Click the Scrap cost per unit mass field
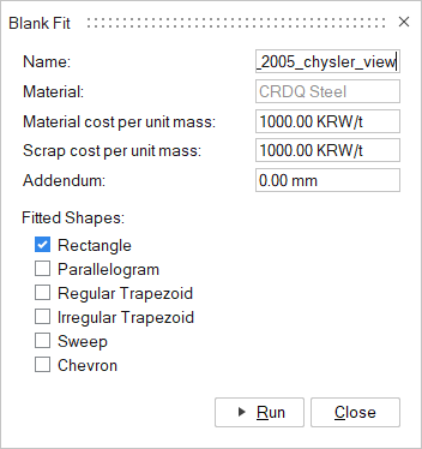The width and height of the screenshot is (422, 449). pyautogui.click(x=328, y=150)
